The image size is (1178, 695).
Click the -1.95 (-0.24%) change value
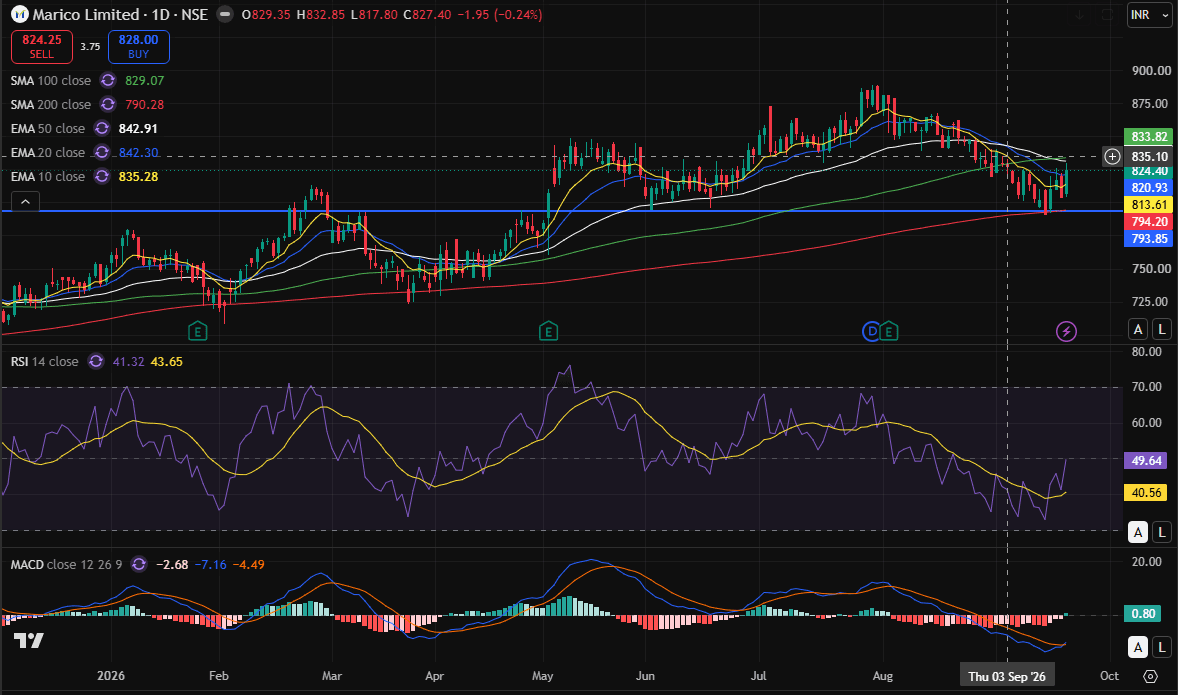click(500, 14)
